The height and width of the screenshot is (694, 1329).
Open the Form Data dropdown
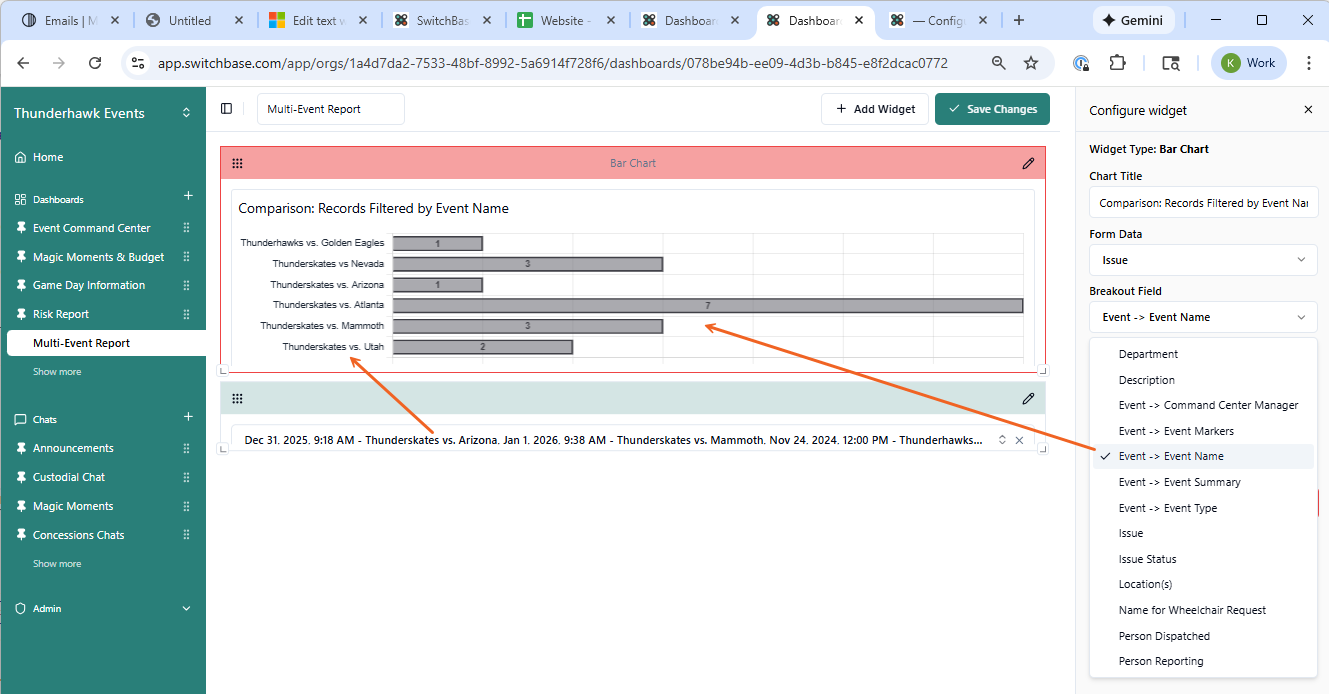1203,260
